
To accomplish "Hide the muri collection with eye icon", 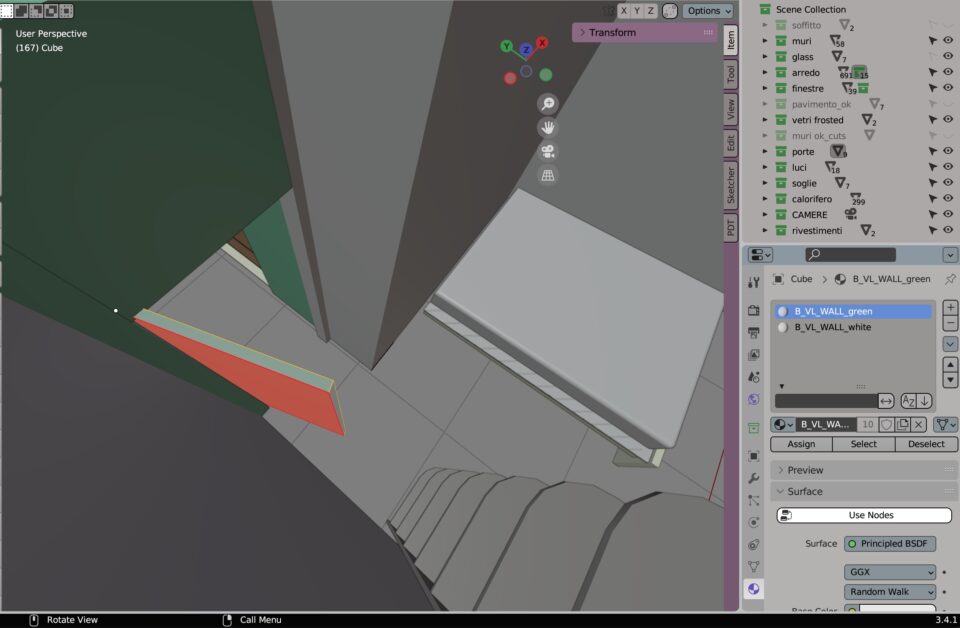I will coord(948,41).
